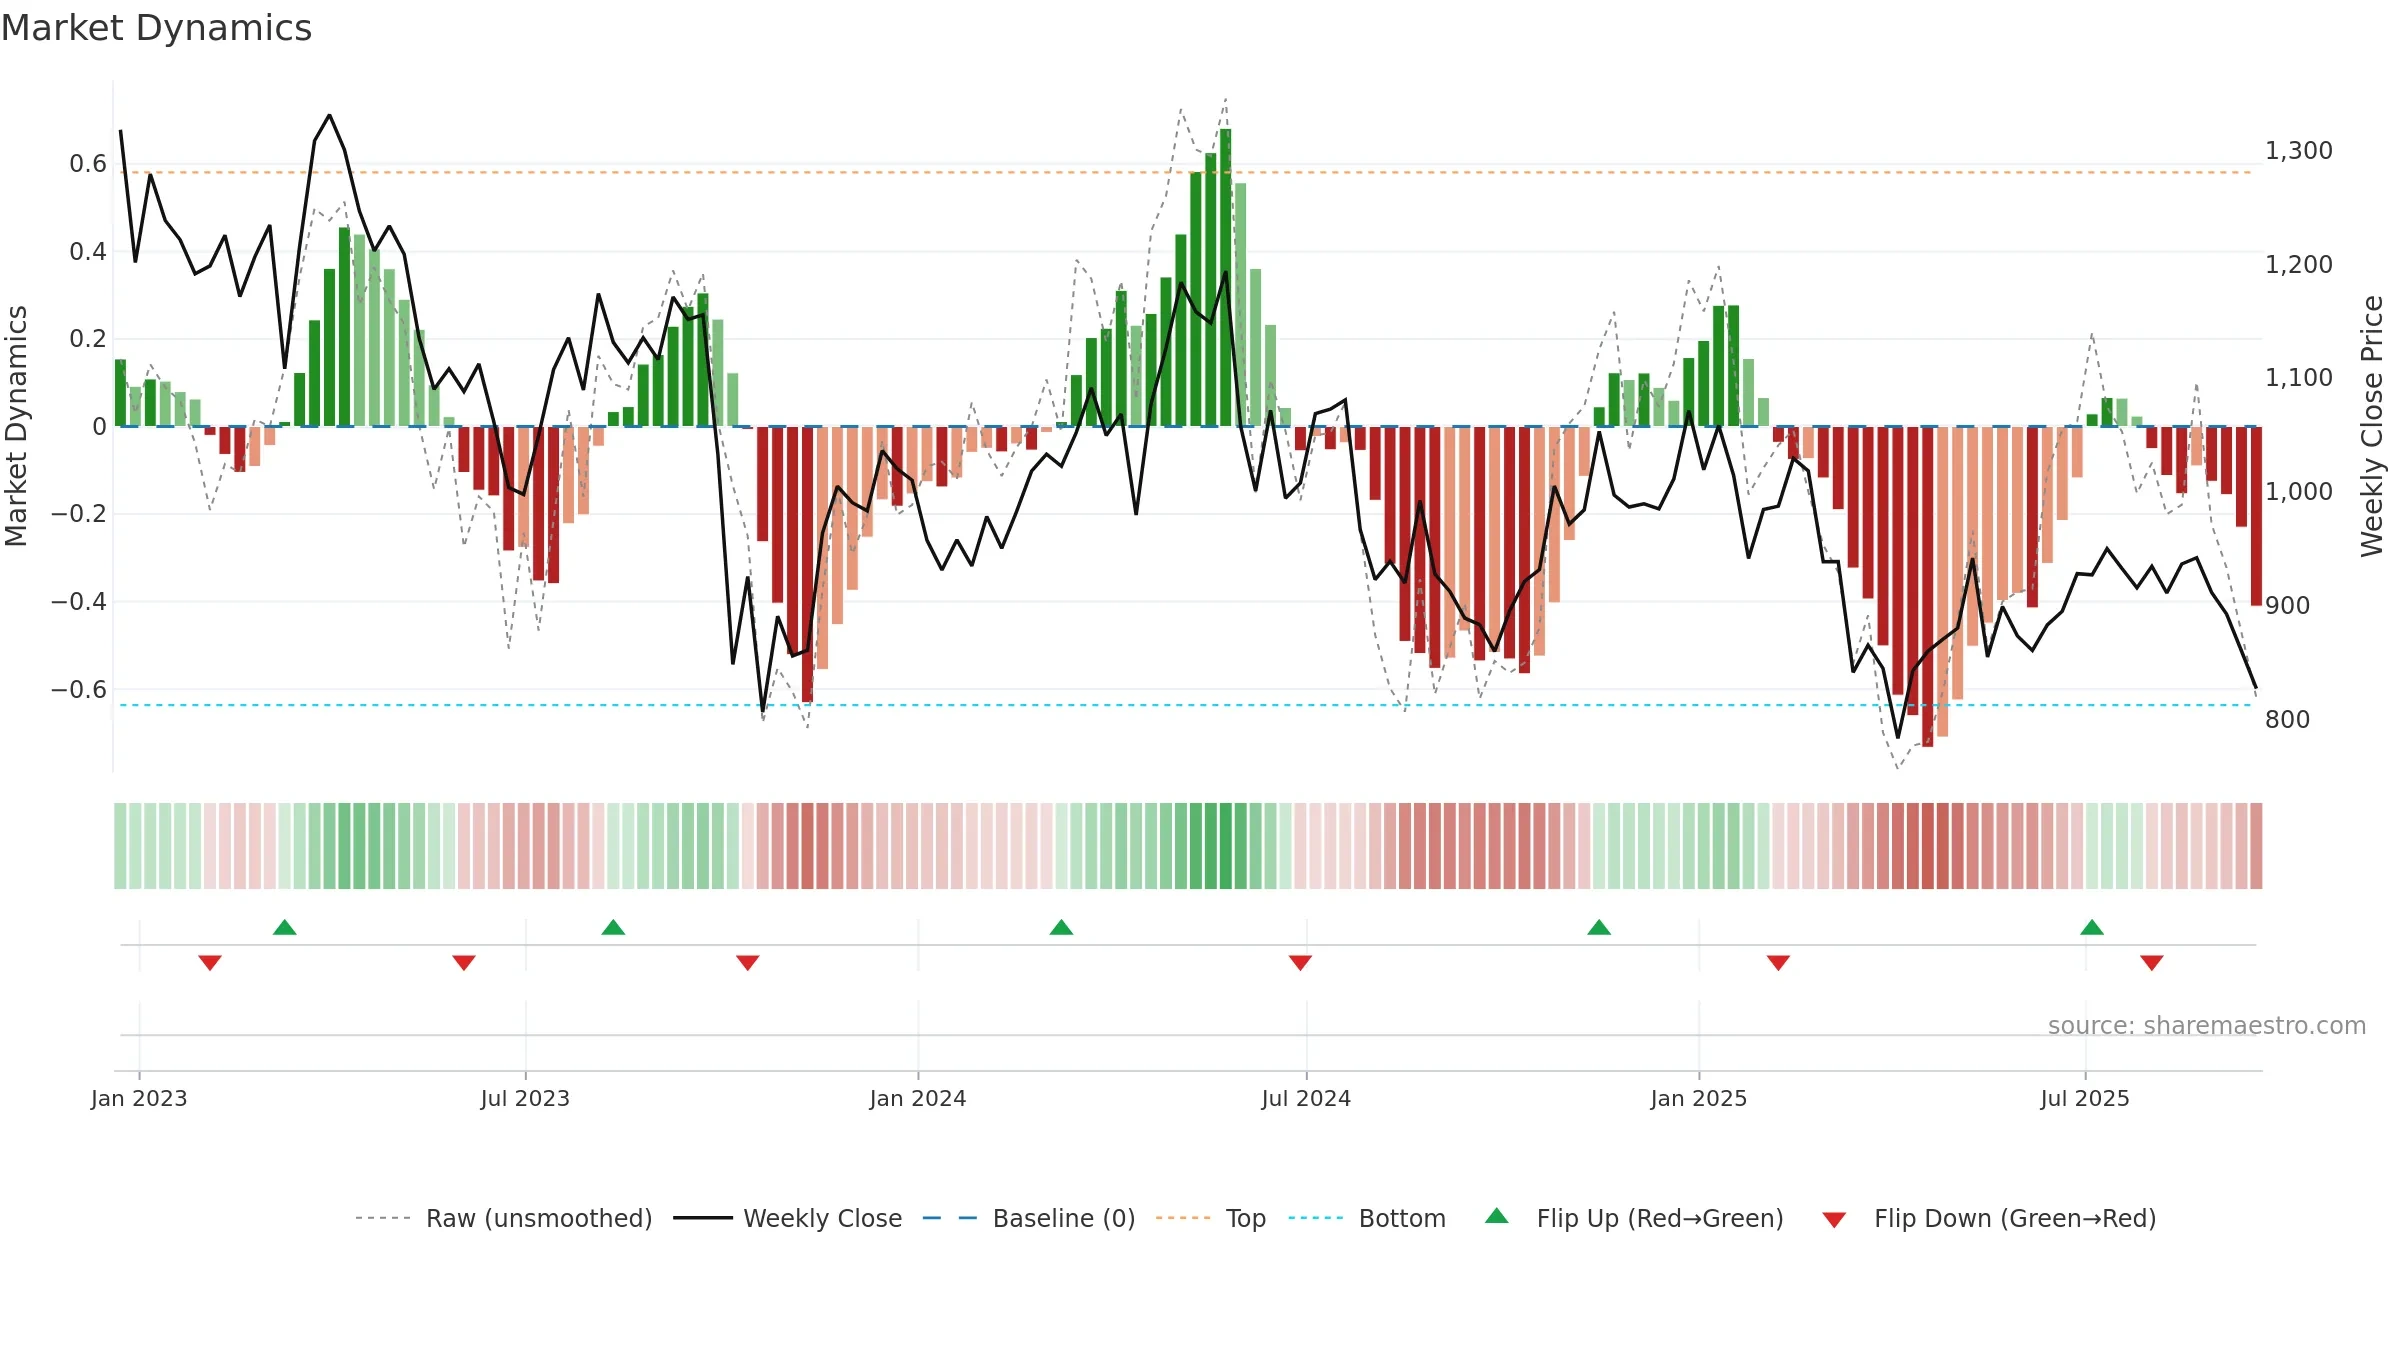Click the last red flip-down marker after Jul 2025
The width and height of the screenshot is (2400, 1350).
coord(2152,962)
